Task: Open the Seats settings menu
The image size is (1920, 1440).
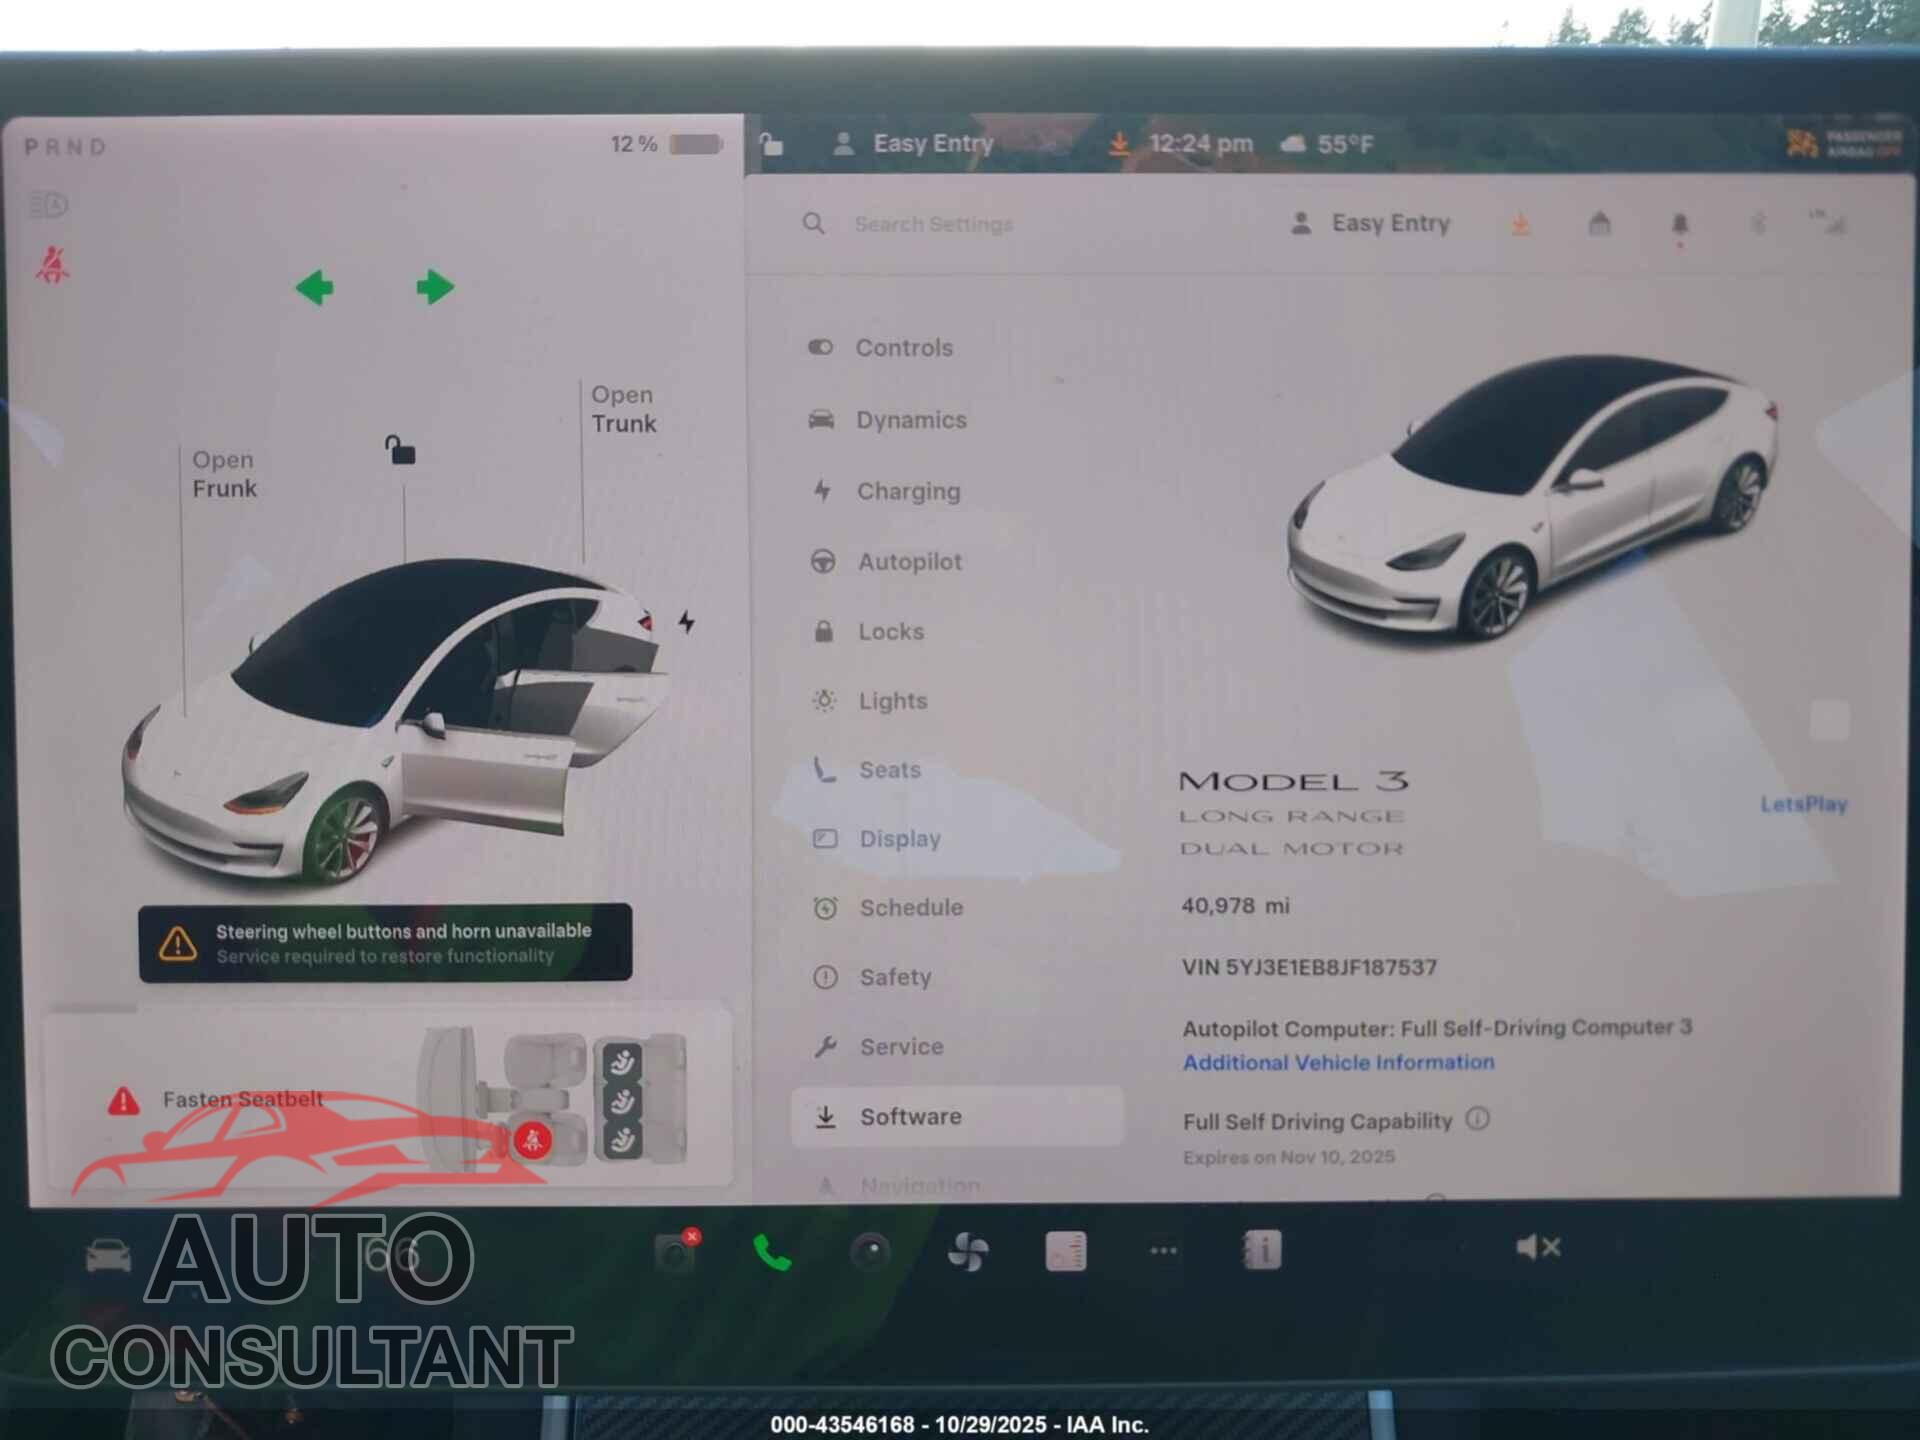Action: pos(866,770)
